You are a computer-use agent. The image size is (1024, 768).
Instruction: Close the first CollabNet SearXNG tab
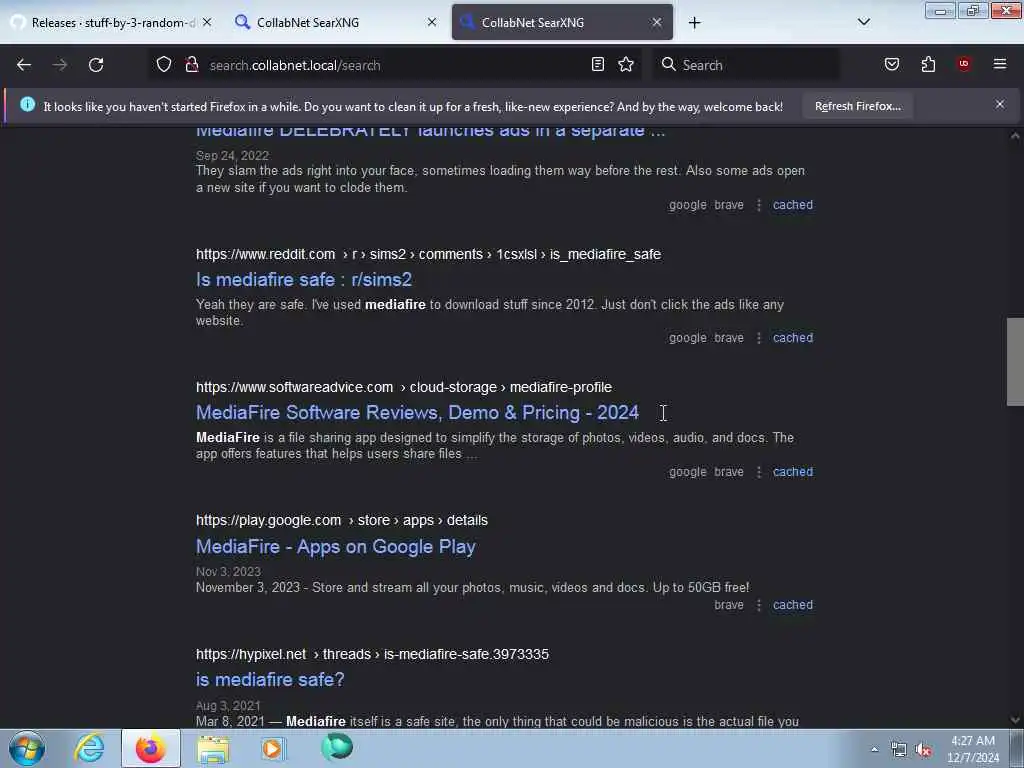click(432, 22)
